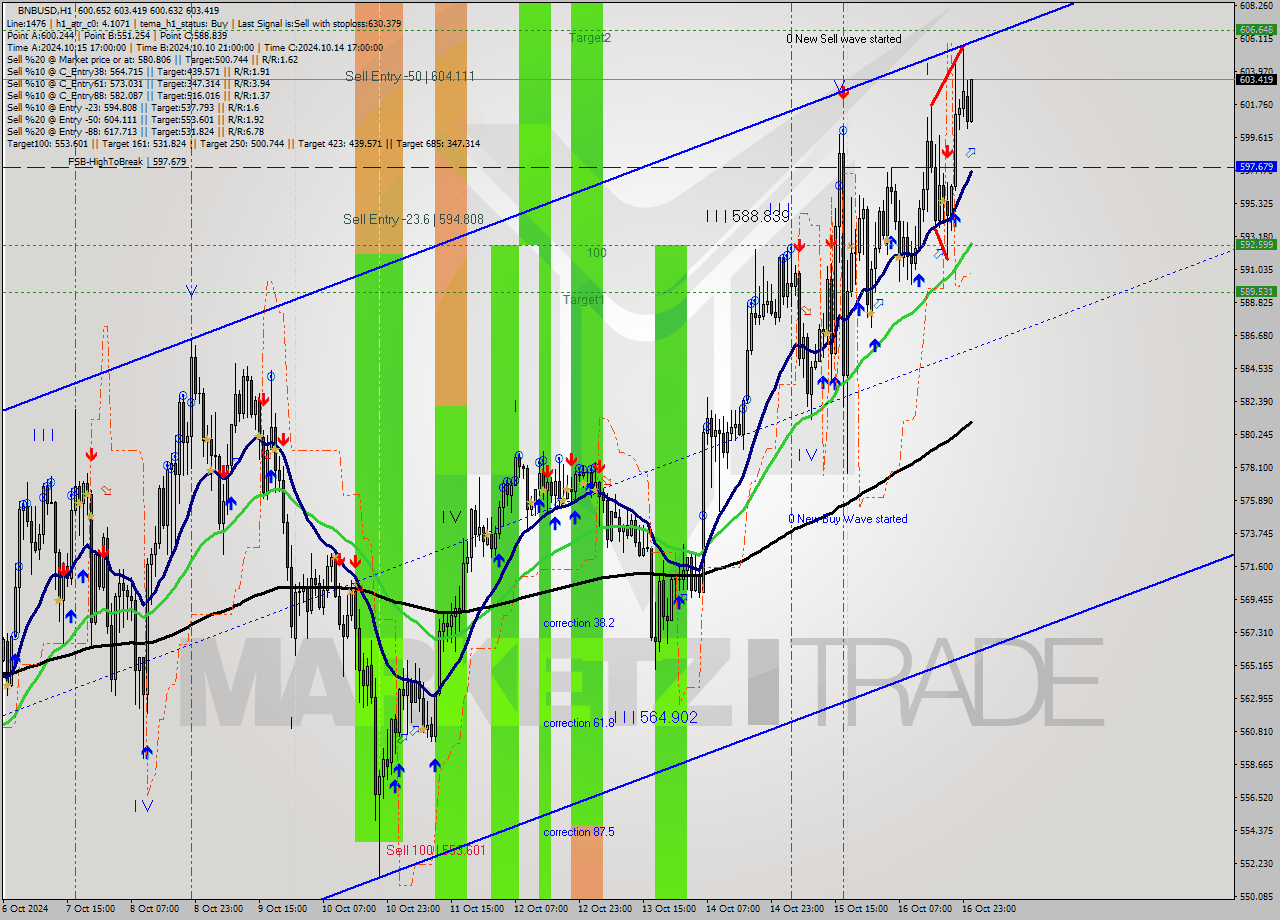The height and width of the screenshot is (920, 1280).
Task: Click the '6 Oct 2024' time axis label
Action: [x=24, y=909]
